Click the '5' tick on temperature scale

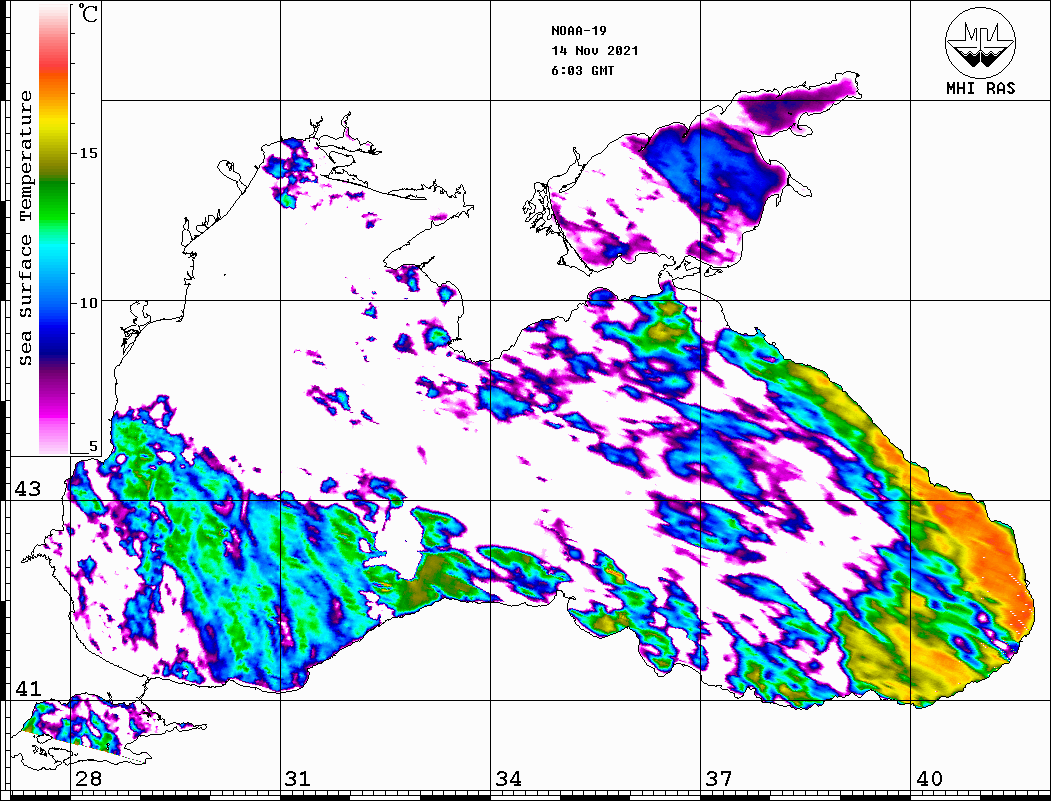click(93, 446)
